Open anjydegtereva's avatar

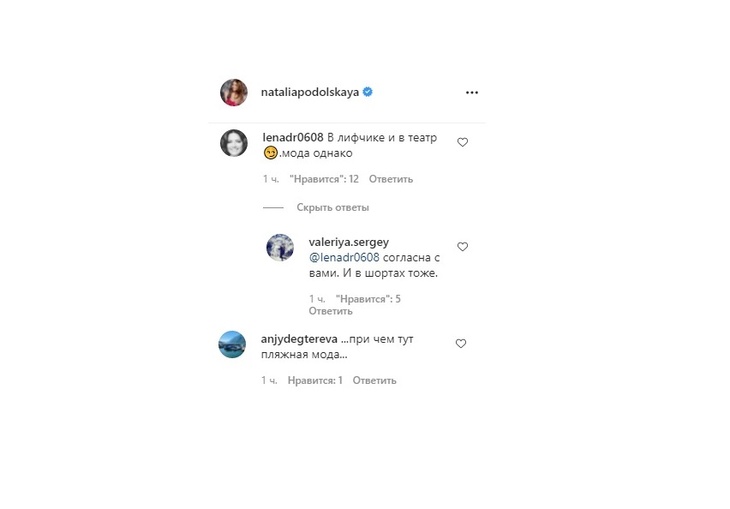[x=232, y=344]
